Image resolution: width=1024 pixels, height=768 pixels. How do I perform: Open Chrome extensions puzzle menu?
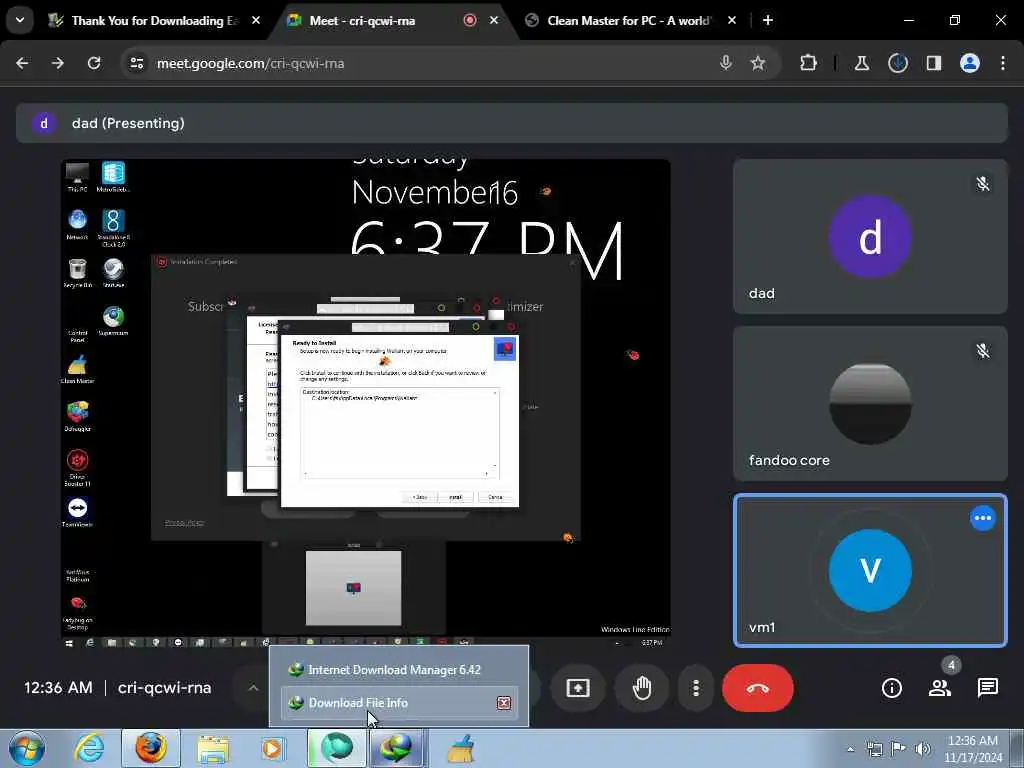tap(808, 63)
